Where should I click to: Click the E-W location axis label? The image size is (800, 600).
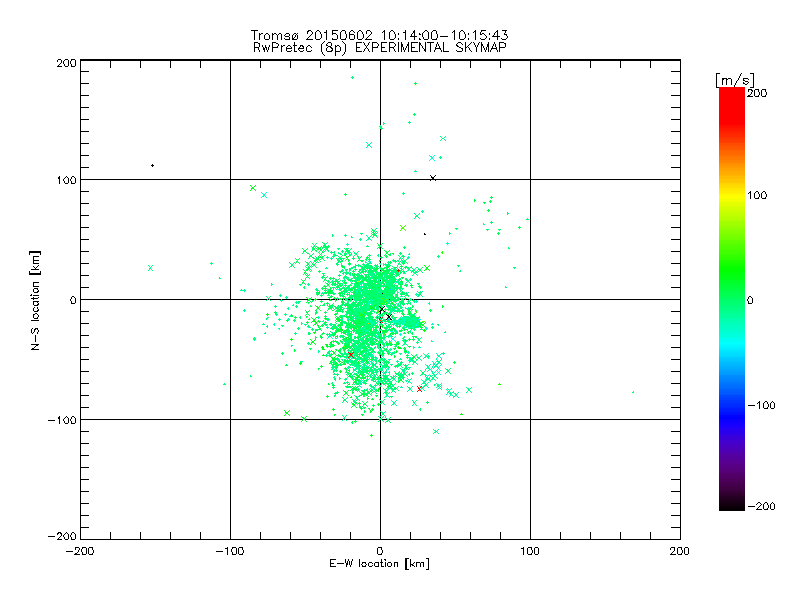pyautogui.click(x=379, y=564)
